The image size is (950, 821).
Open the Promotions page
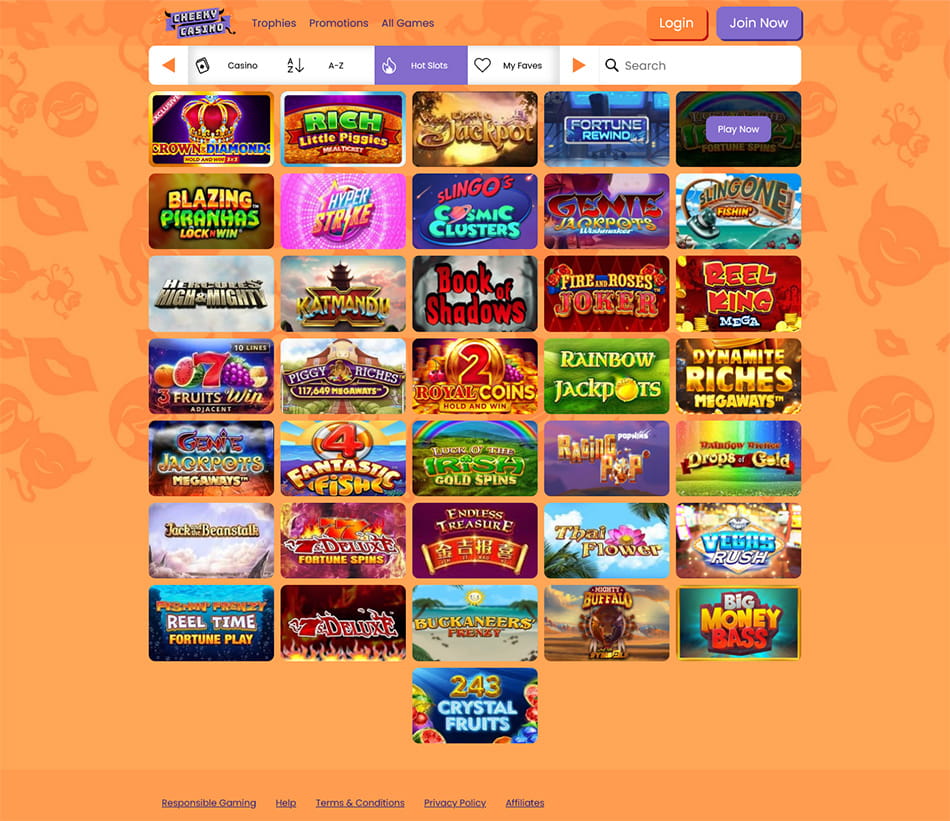click(339, 23)
